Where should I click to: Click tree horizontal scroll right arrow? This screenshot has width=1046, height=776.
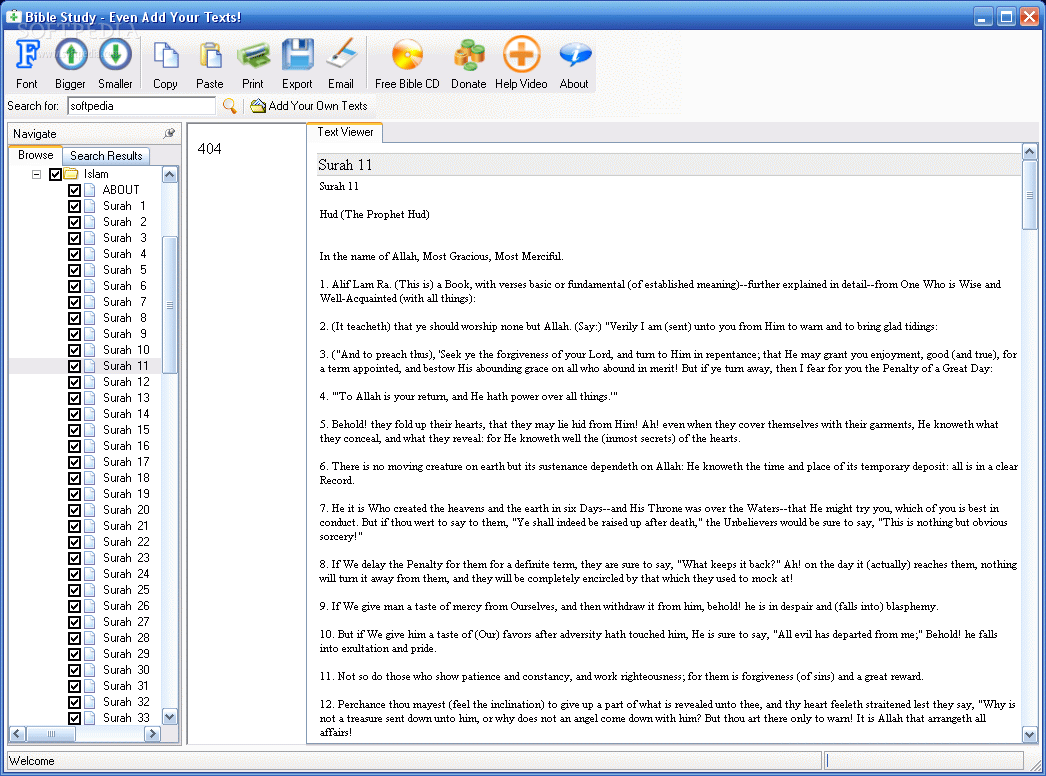pyautogui.click(x=152, y=734)
